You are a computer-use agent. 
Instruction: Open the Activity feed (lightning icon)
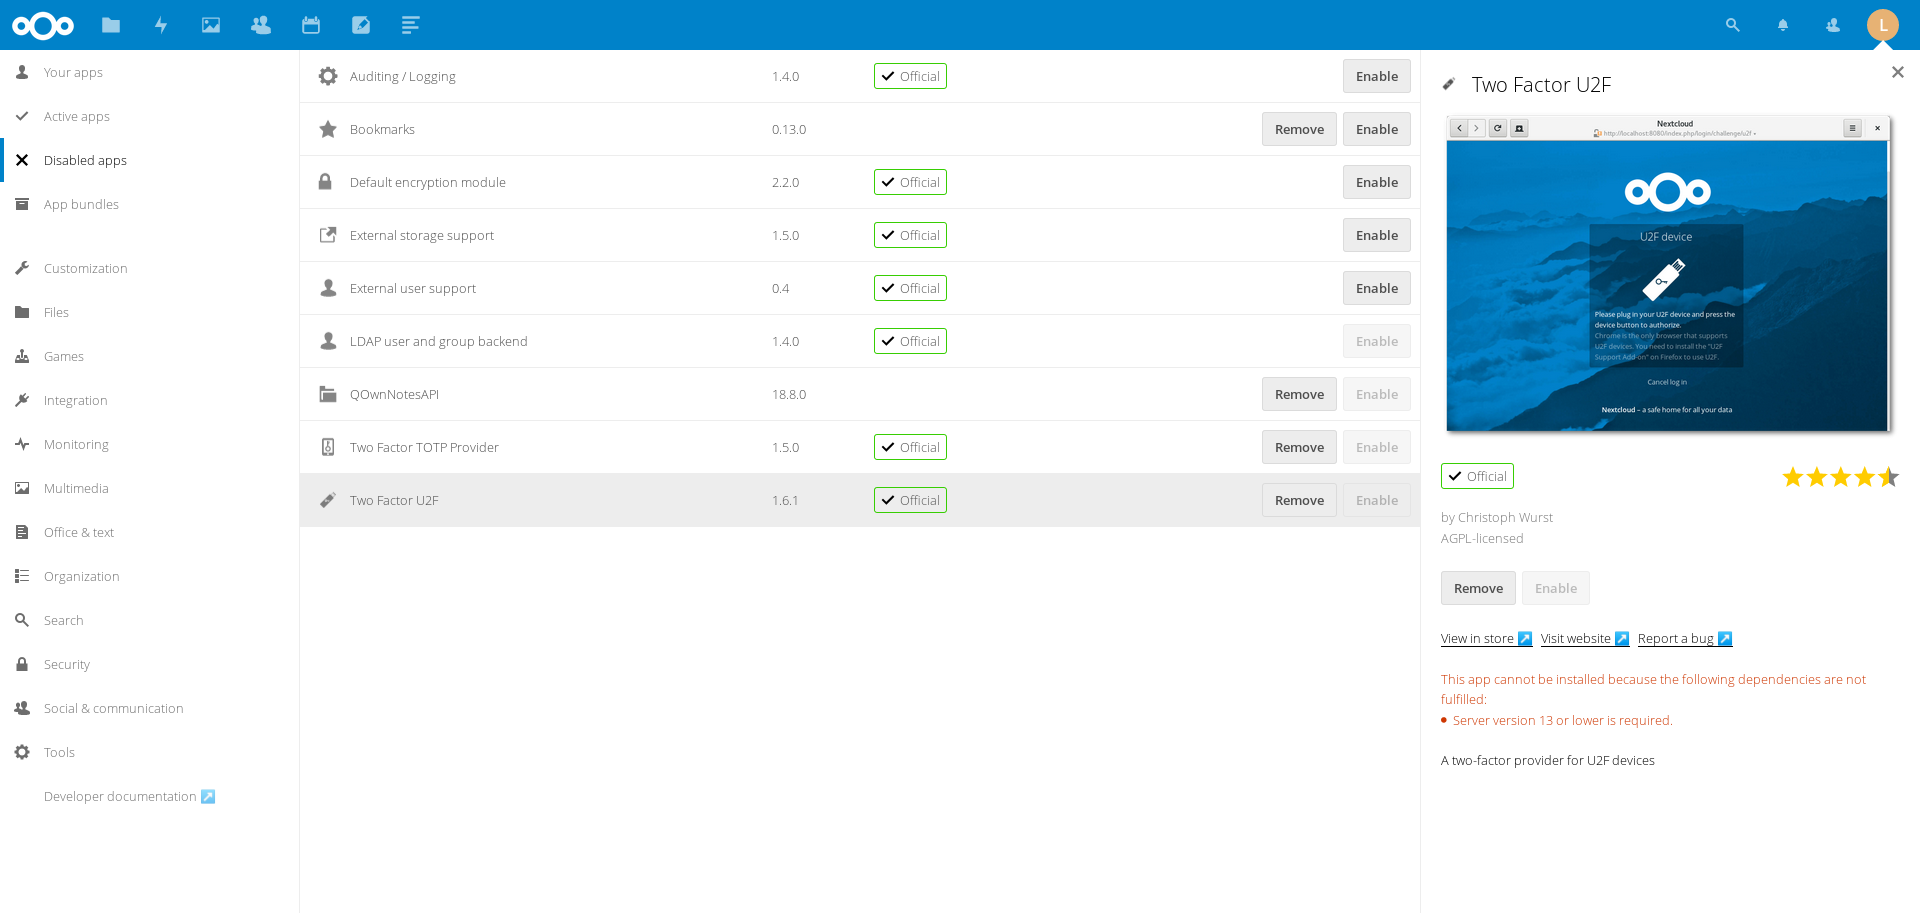click(161, 25)
